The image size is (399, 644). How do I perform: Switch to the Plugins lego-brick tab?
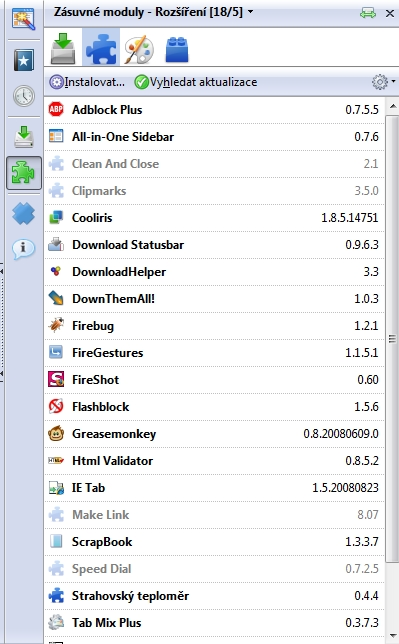[x=177, y=49]
